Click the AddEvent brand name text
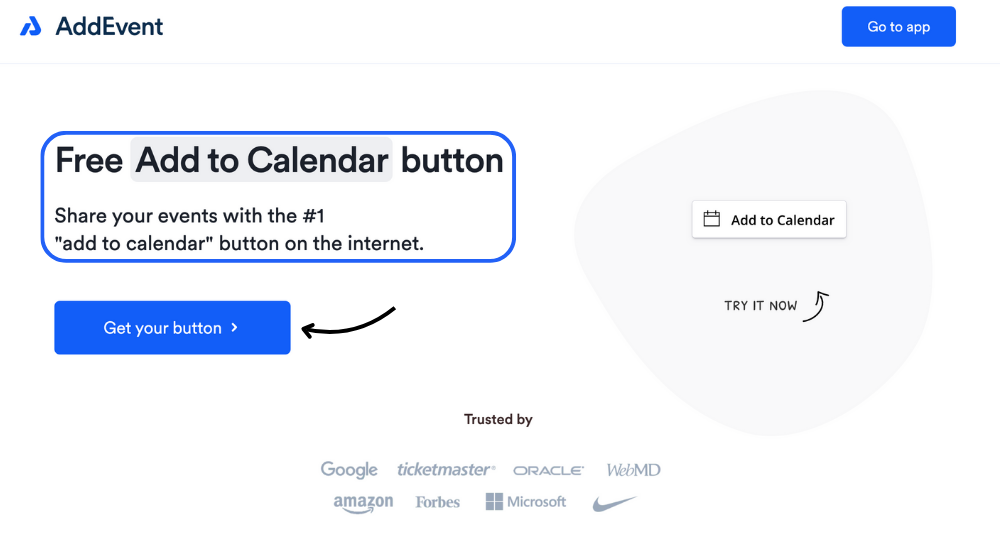 pyautogui.click(x=109, y=27)
